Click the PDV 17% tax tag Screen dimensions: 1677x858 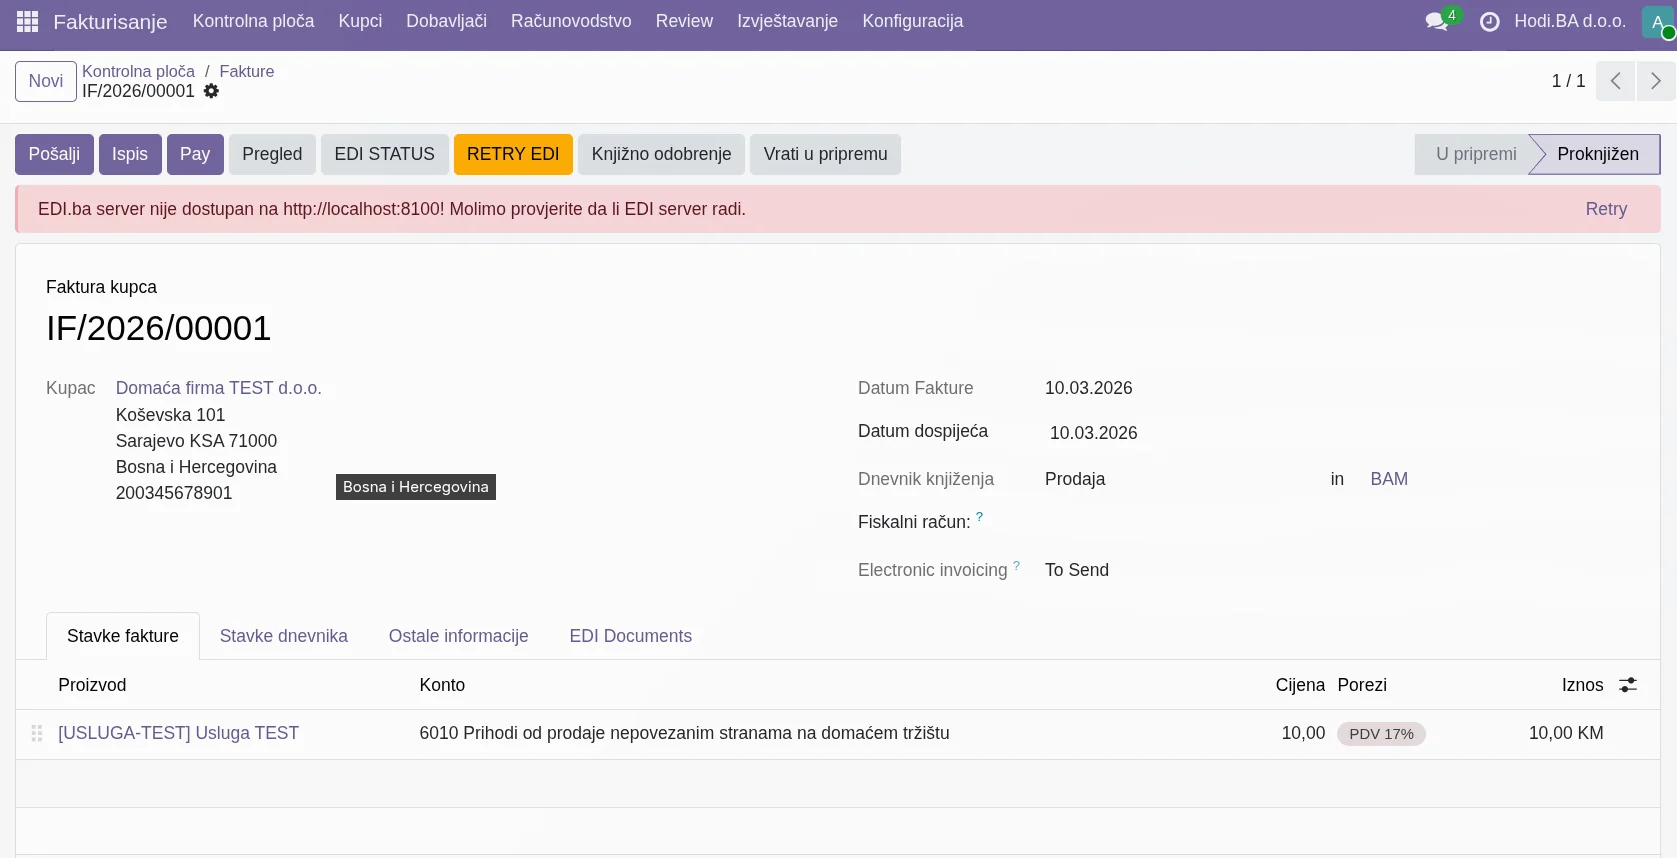pos(1381,734)
